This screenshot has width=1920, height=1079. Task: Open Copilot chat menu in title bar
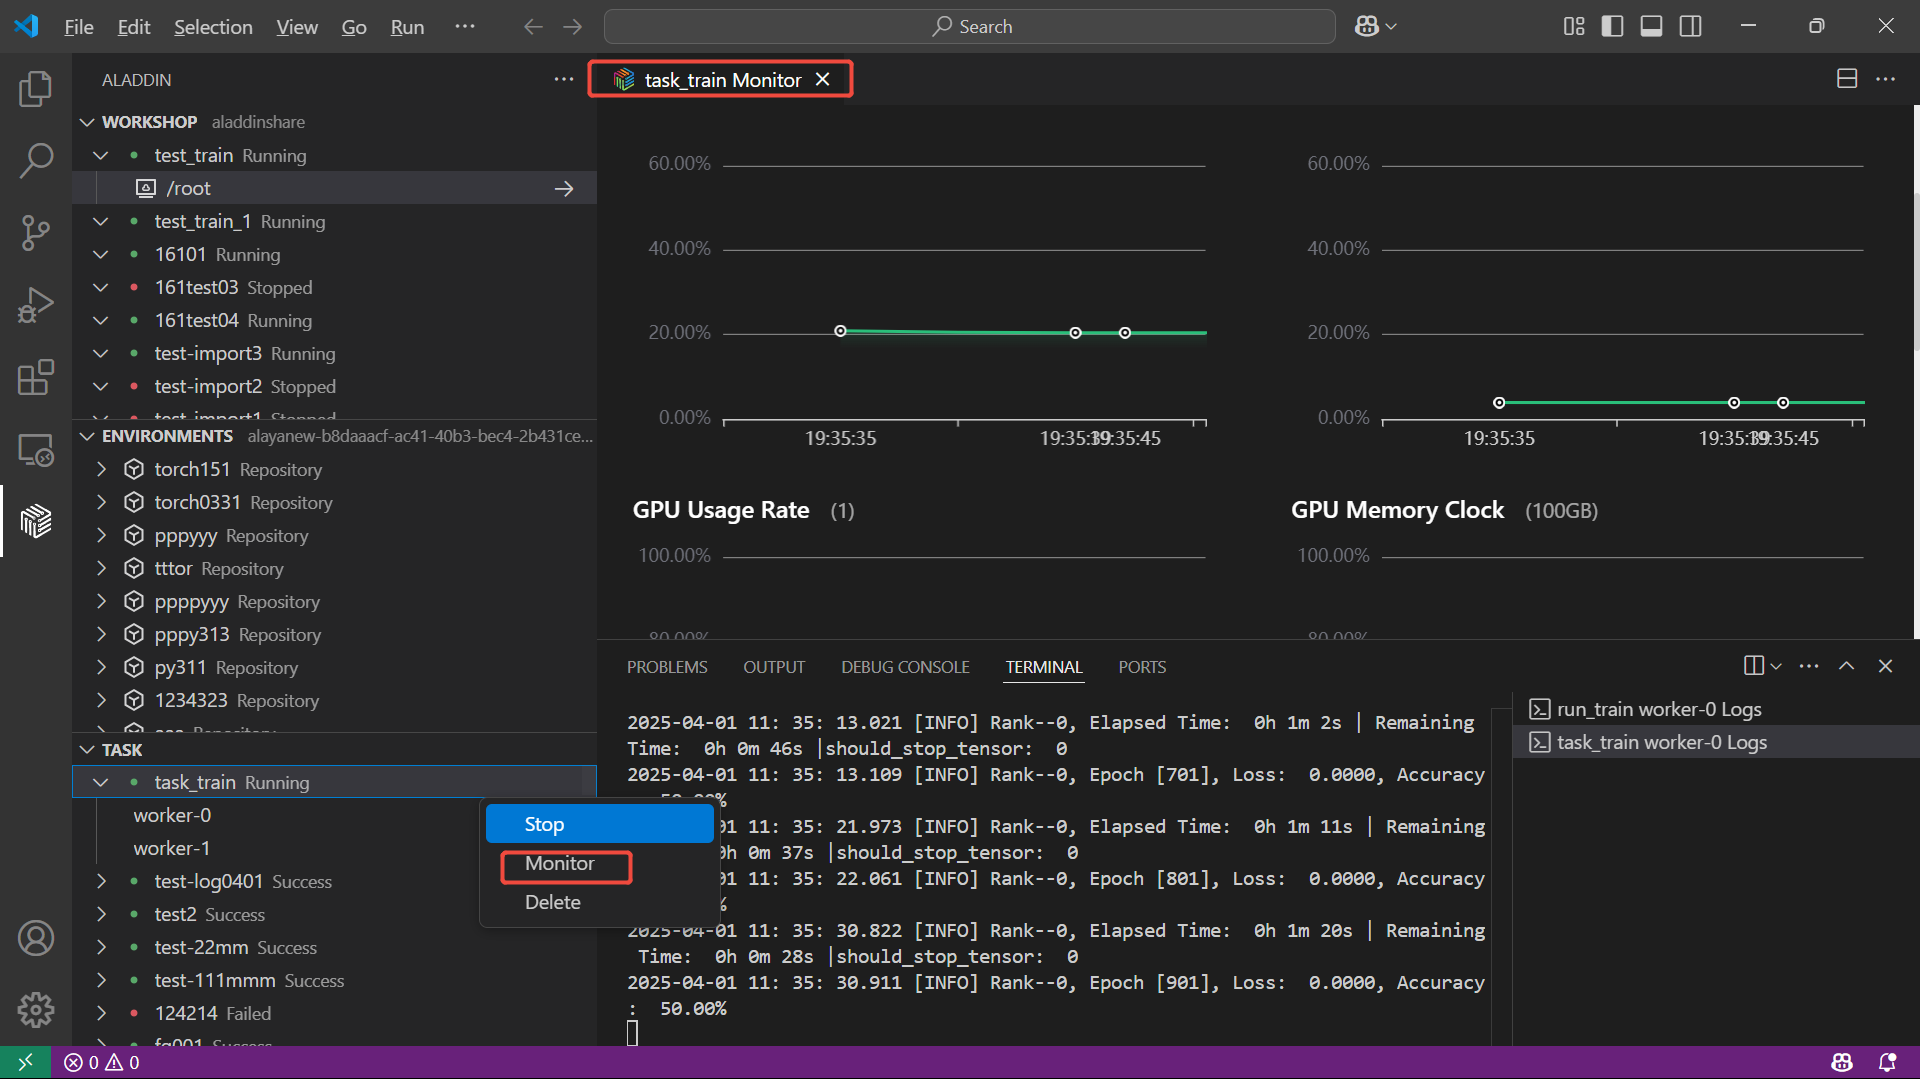1375,27
